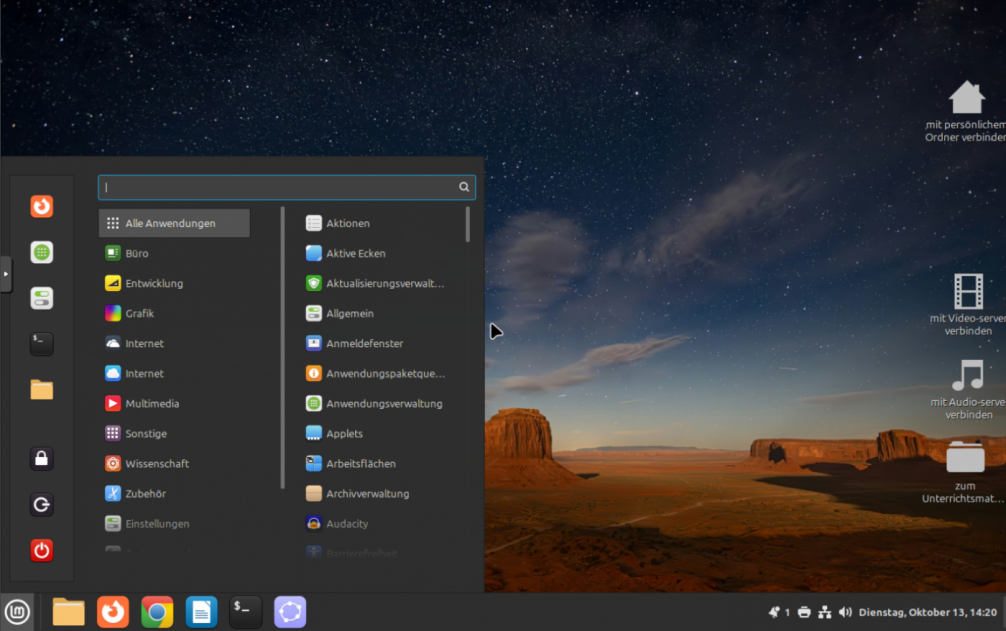The width and height of the screenshot is (1006, 631).
Task: Select home folder desktop shortcut
Action: pyautogui.click(x=966, y=111)
